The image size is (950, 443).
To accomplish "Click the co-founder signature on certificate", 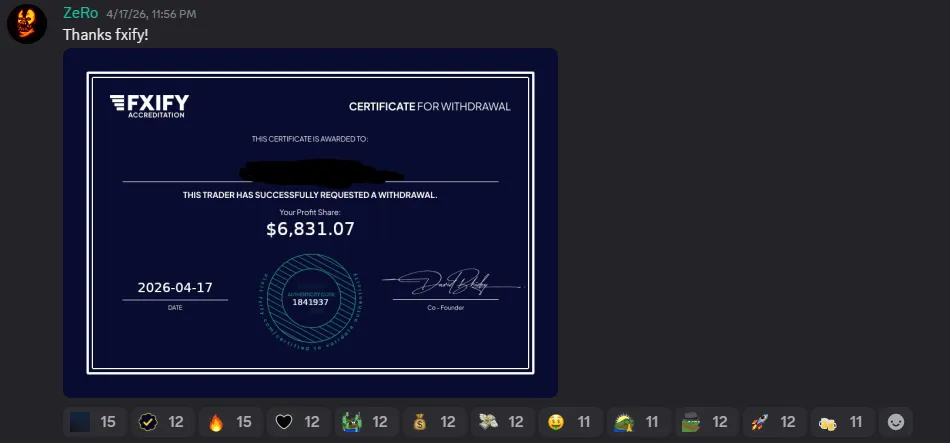I will click(x=451, y=282).
